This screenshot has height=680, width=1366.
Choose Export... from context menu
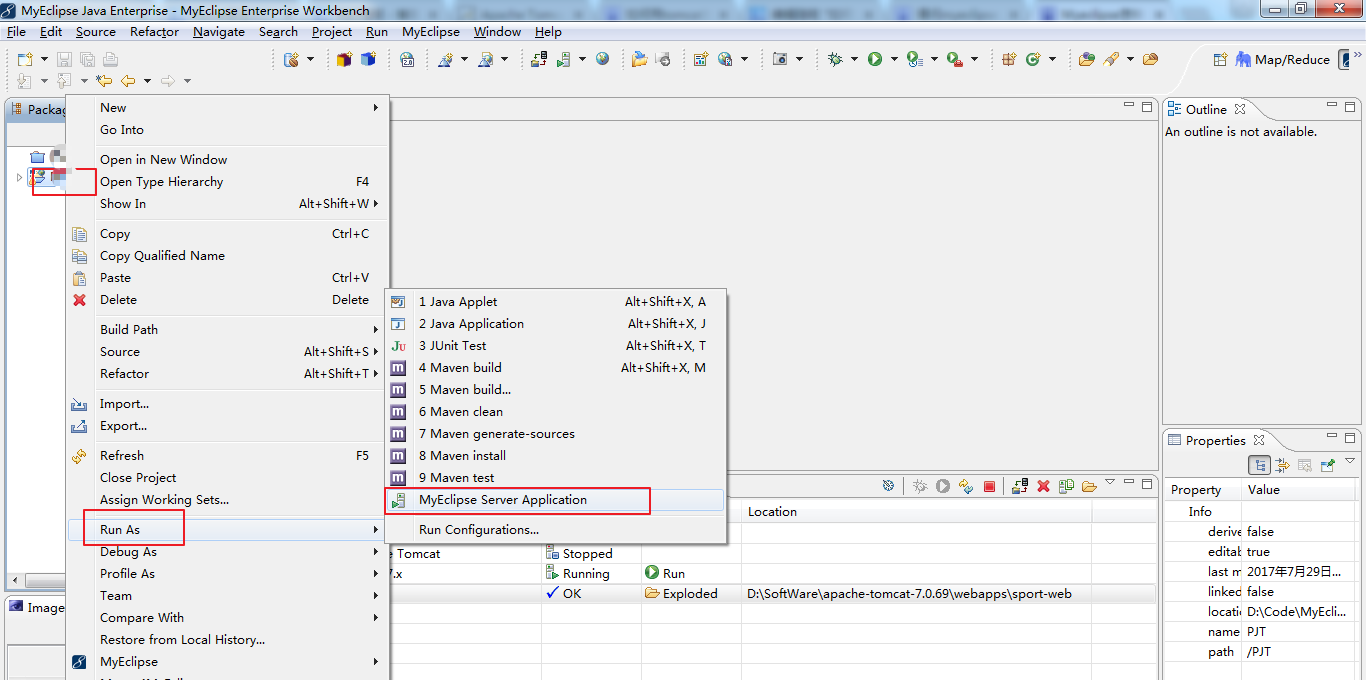pyautogui.click(x=227, y=426)
